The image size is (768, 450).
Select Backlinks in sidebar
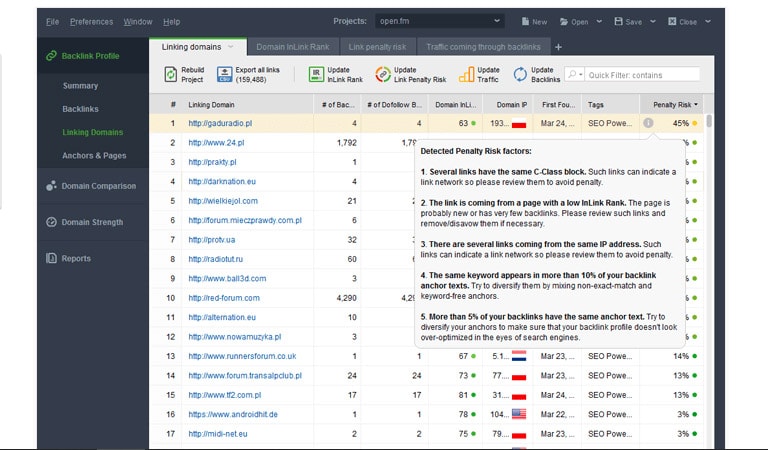coord(80,109)
